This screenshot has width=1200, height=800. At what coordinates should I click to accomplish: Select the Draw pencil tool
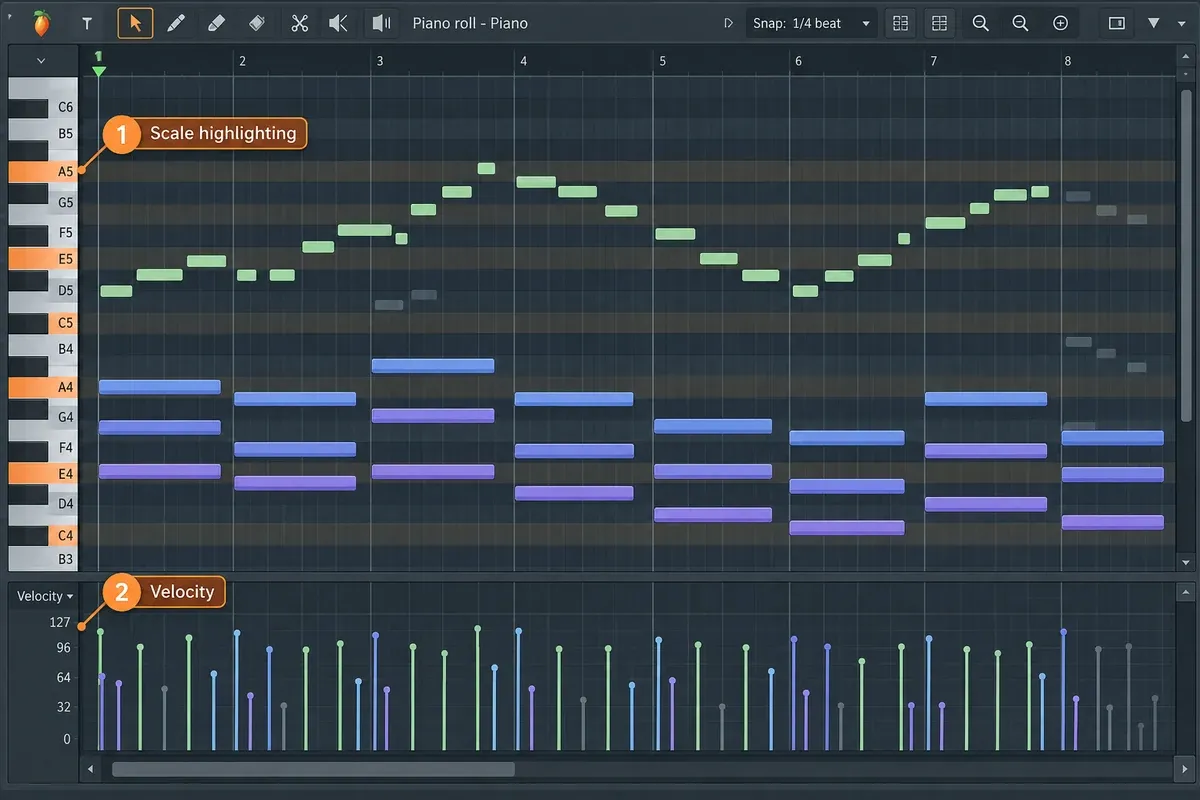[176, 23]
